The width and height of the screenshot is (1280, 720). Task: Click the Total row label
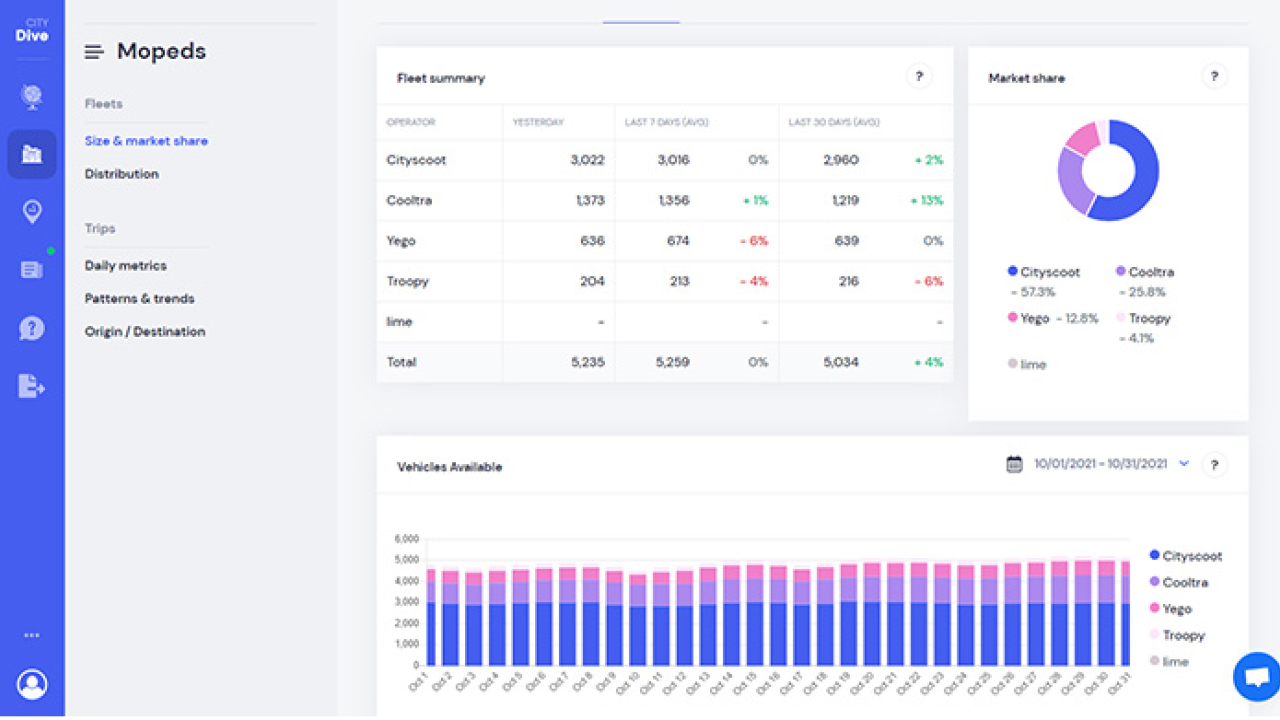click(402, 362)
